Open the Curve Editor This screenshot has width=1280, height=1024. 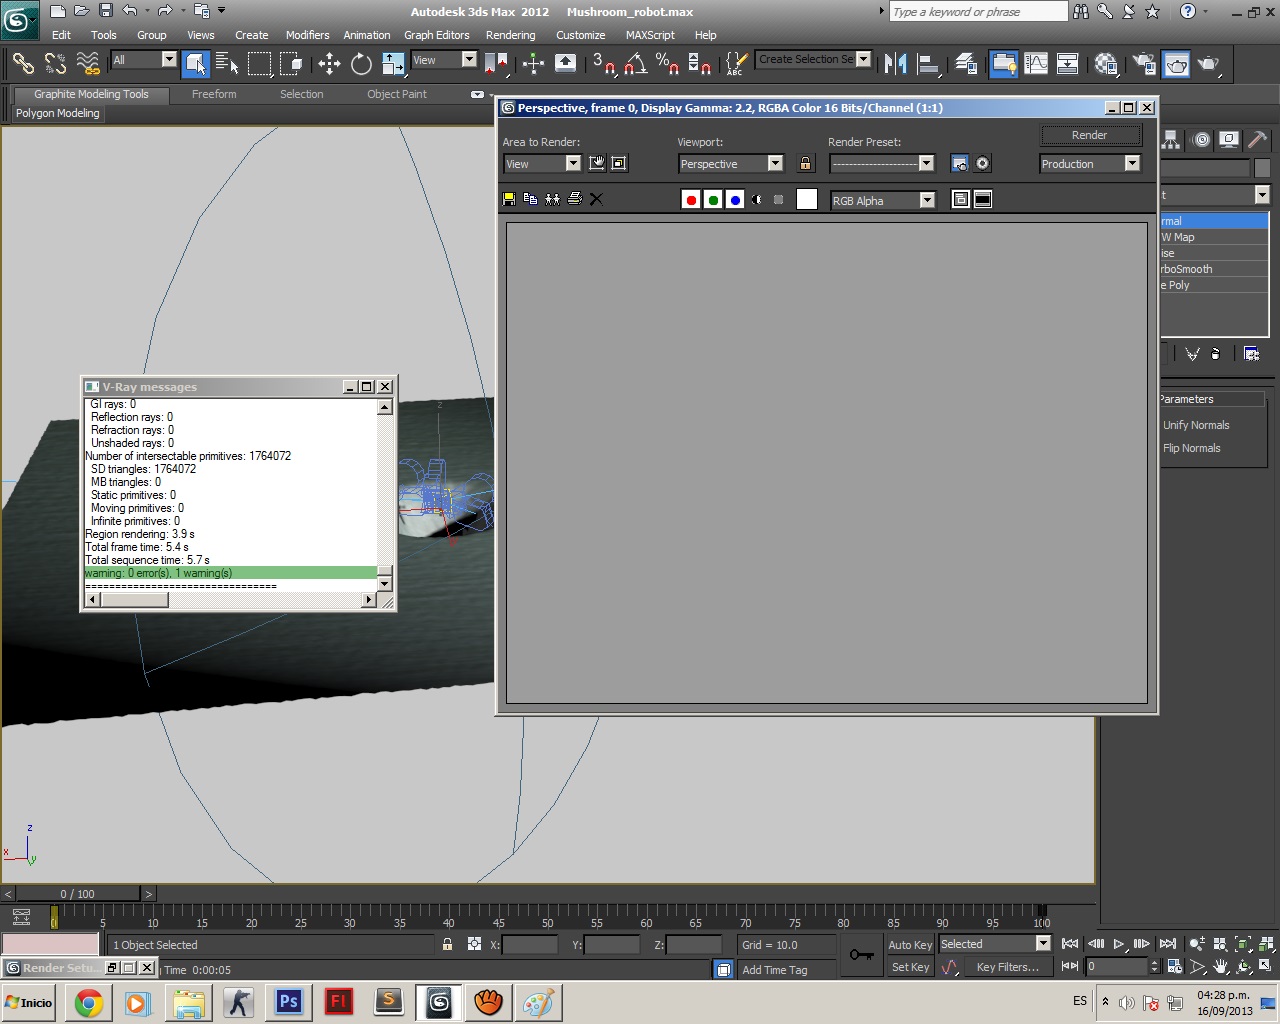pyautogui.click(x=1036, y=63)
